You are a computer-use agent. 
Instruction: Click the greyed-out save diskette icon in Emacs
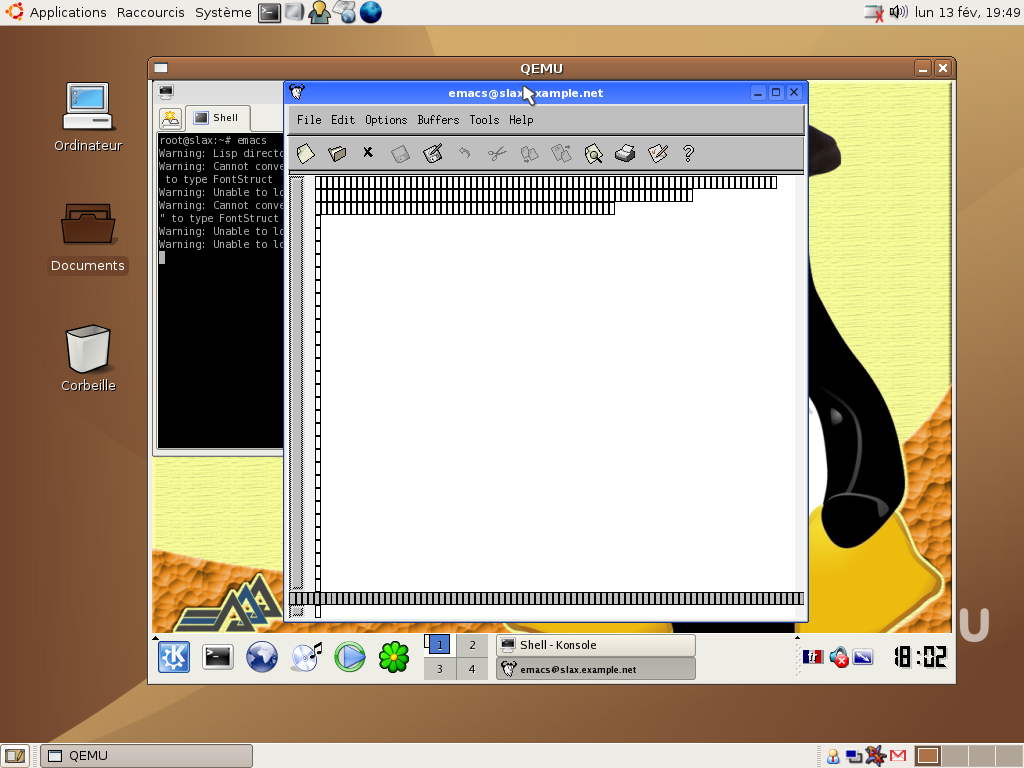400,153
